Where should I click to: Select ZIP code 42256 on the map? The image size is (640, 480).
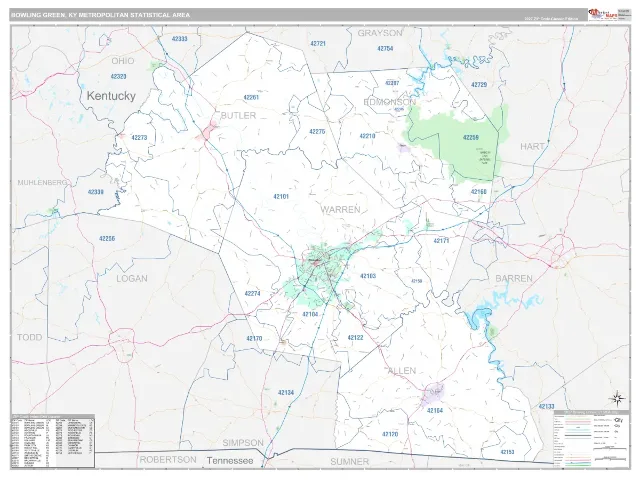(x=107, y=238)
